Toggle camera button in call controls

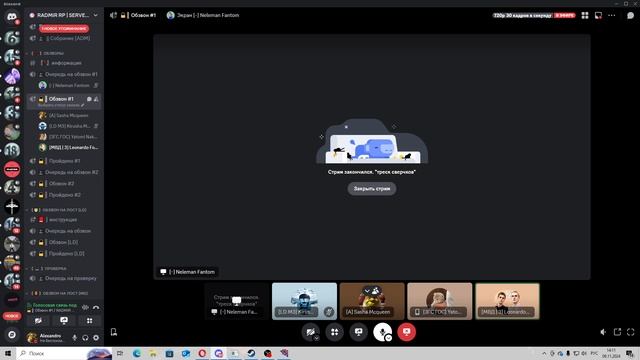(x=310, y=332)
